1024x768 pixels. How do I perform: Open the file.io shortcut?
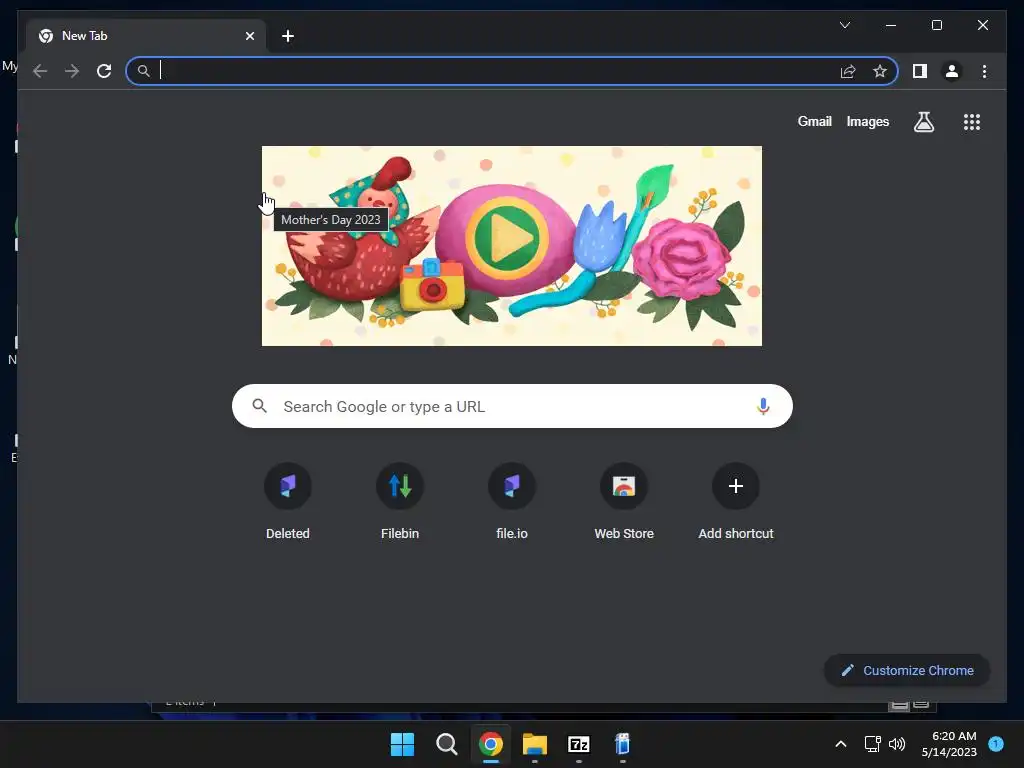pyautogui.click(x=512, y=502)
